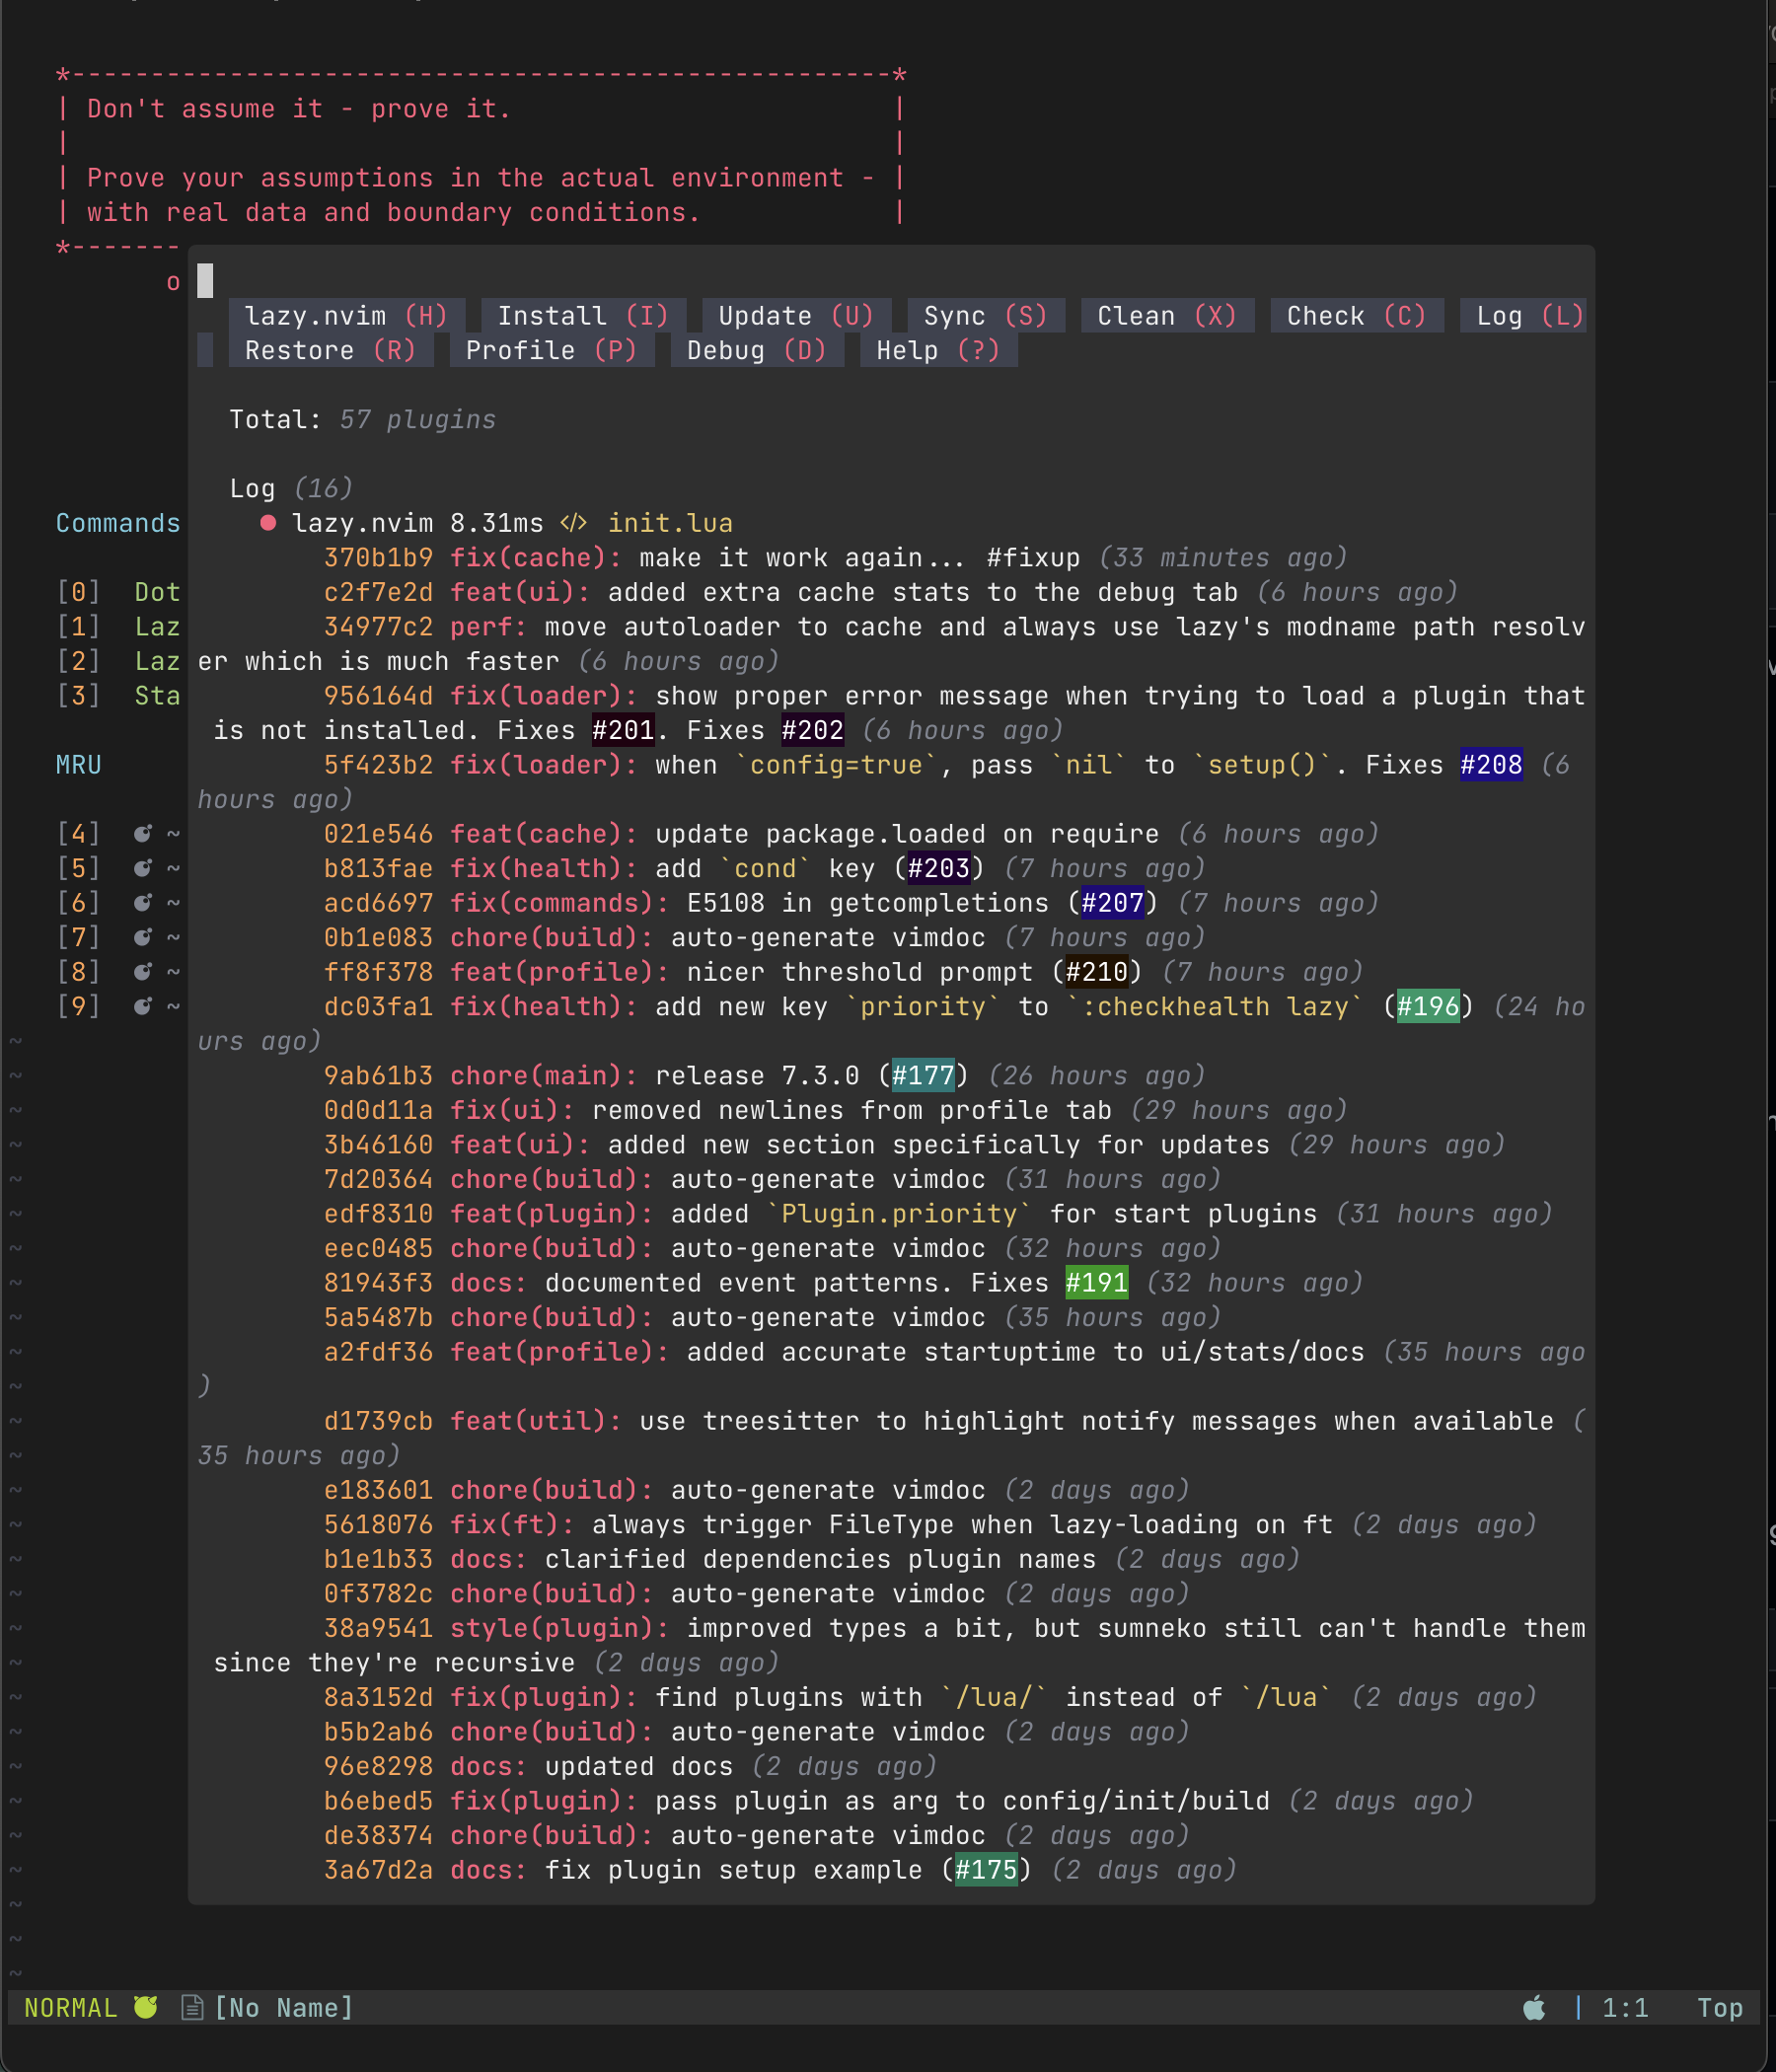
Task: Open the init.lua source link
Action: coord(670,523)
